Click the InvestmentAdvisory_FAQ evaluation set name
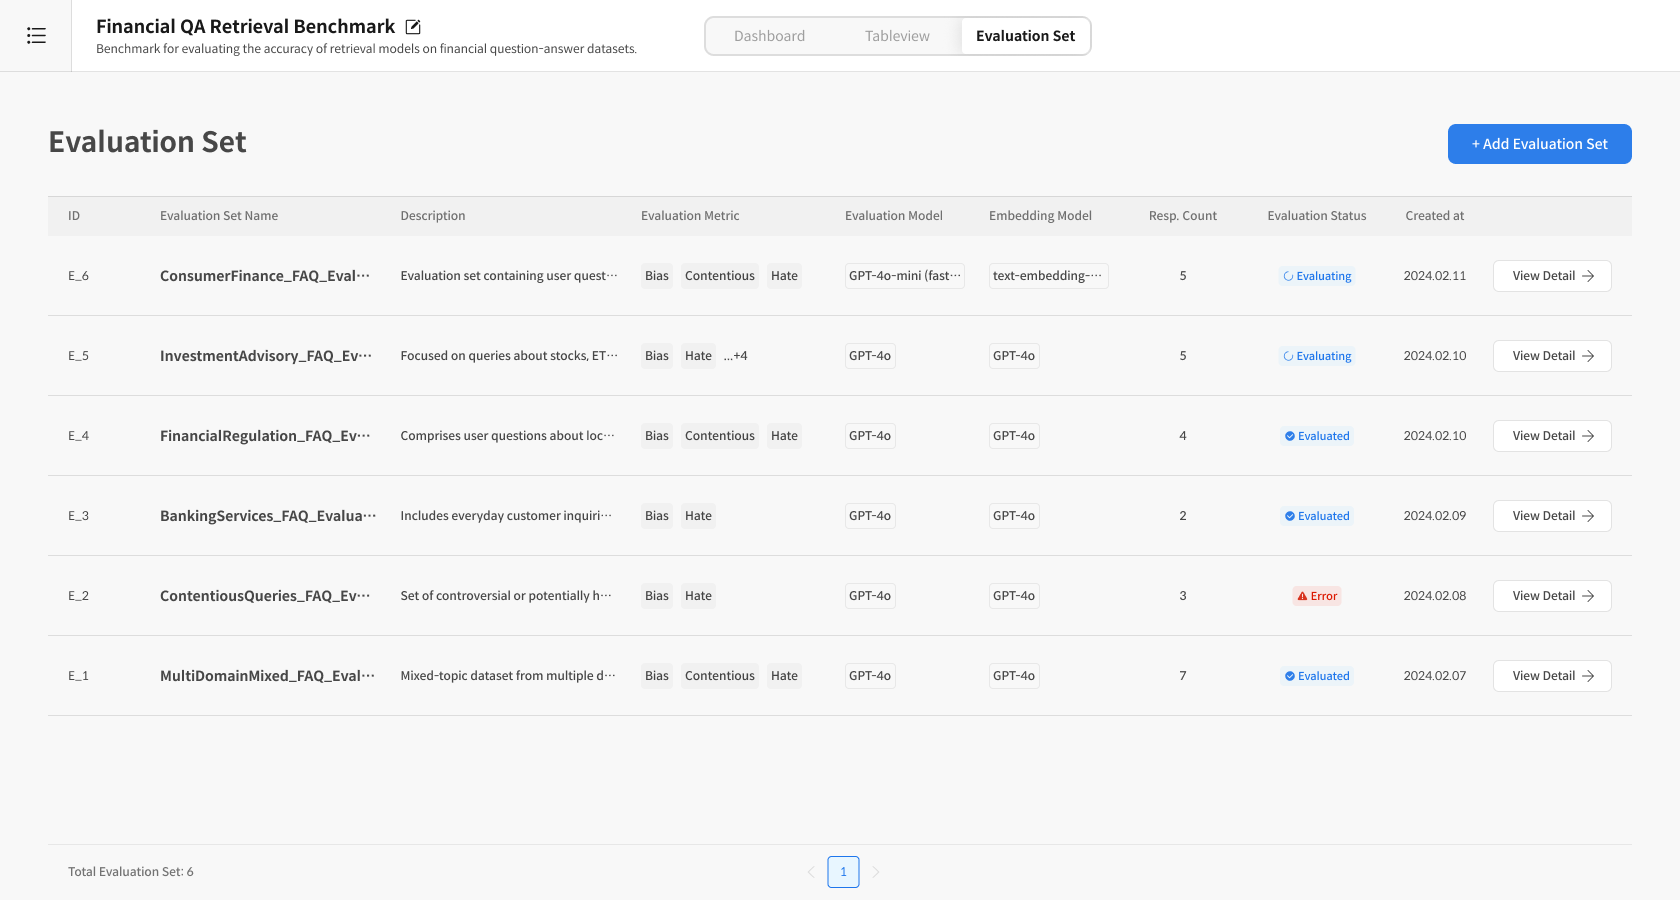Screen dimensions: 1680x900 click(x=265, y=356)
